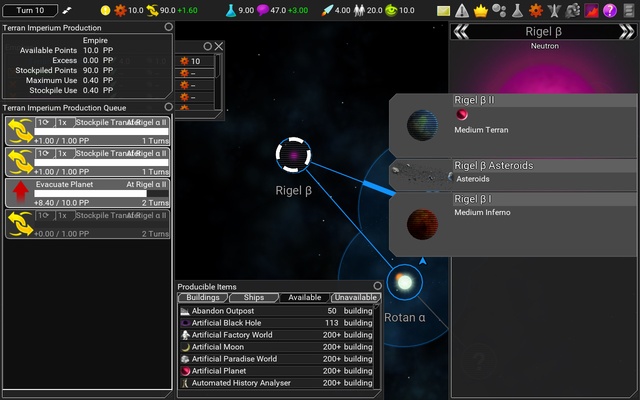Click the blue flask research icon showing 9.00

(x=231, y=11)
